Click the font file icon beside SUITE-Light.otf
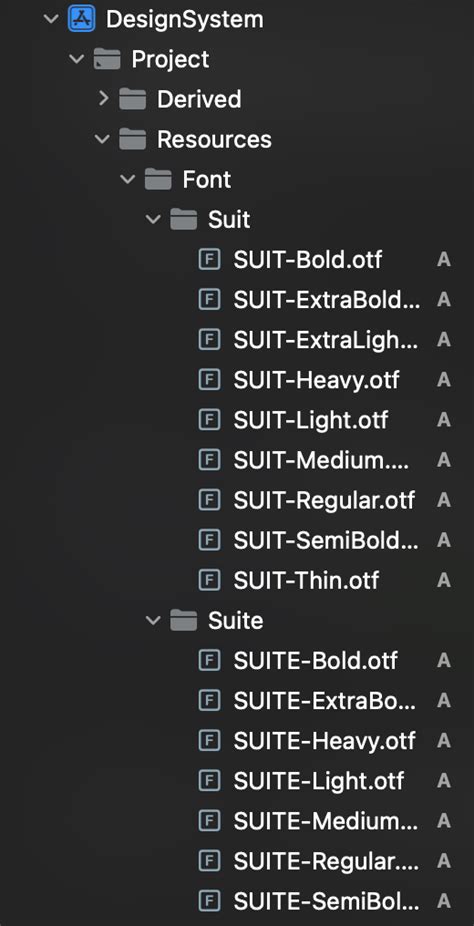This screenshot has width=474, height=926. point(210,781)
